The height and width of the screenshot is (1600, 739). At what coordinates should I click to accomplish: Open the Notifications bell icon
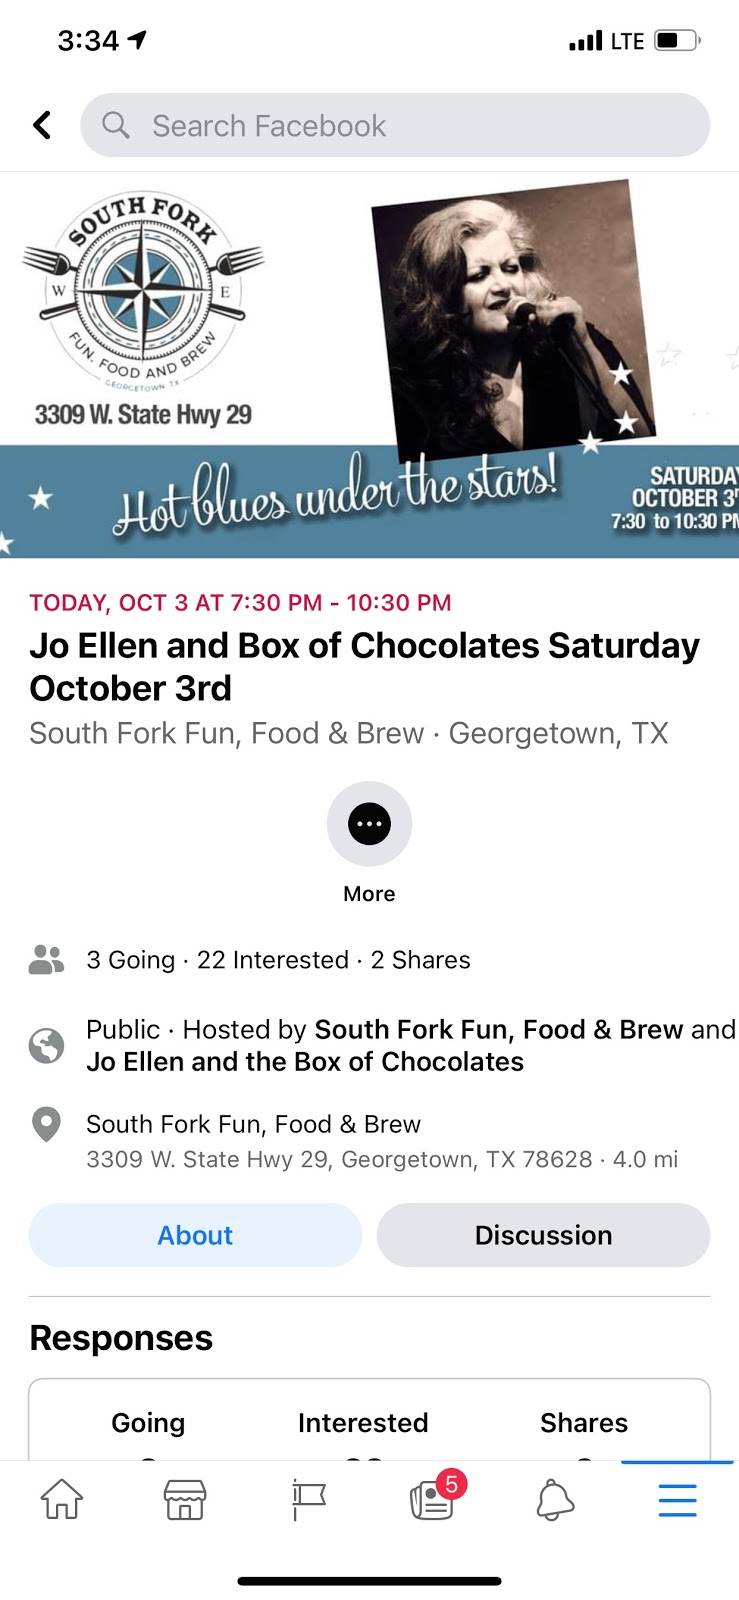pyautogui.click(x=555, y=1500)
